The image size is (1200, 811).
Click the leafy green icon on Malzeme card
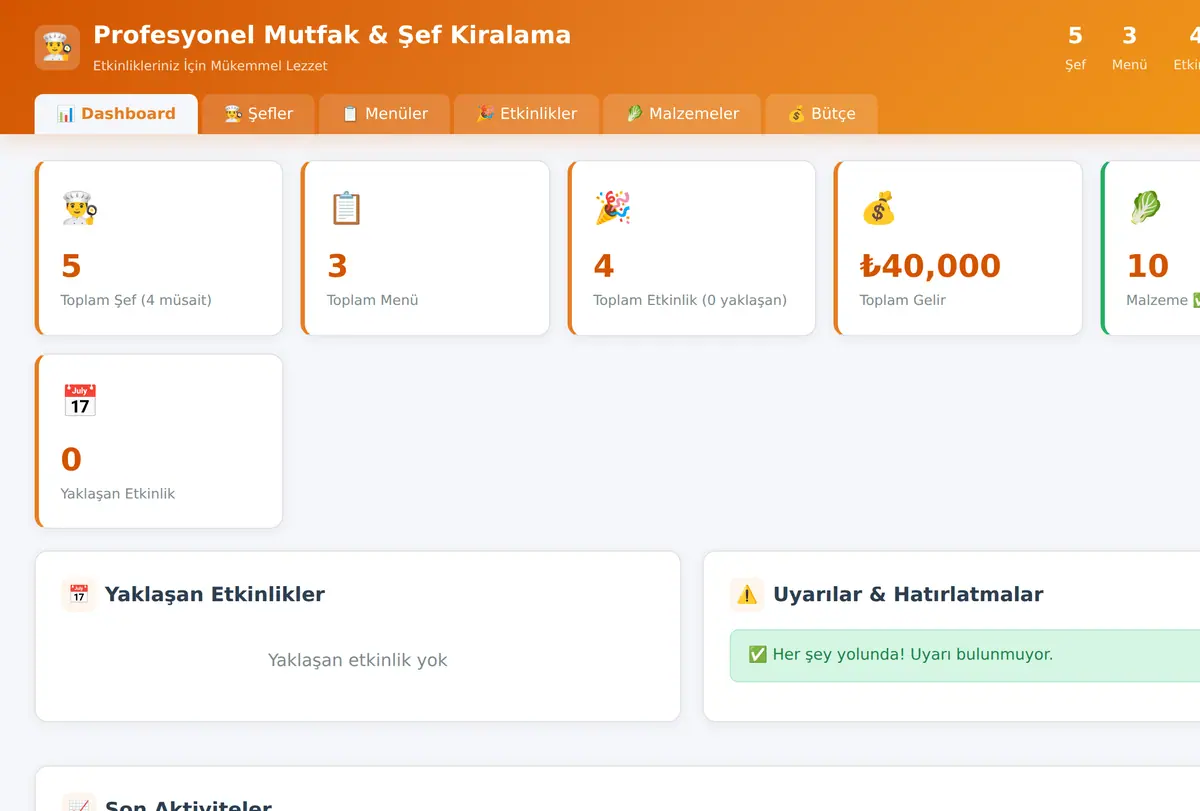1145,208
